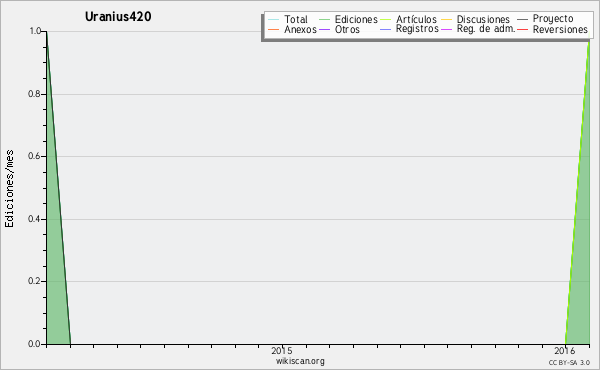
Task: Click the 0.8 y-axis value
Action: tap(35, 94)
